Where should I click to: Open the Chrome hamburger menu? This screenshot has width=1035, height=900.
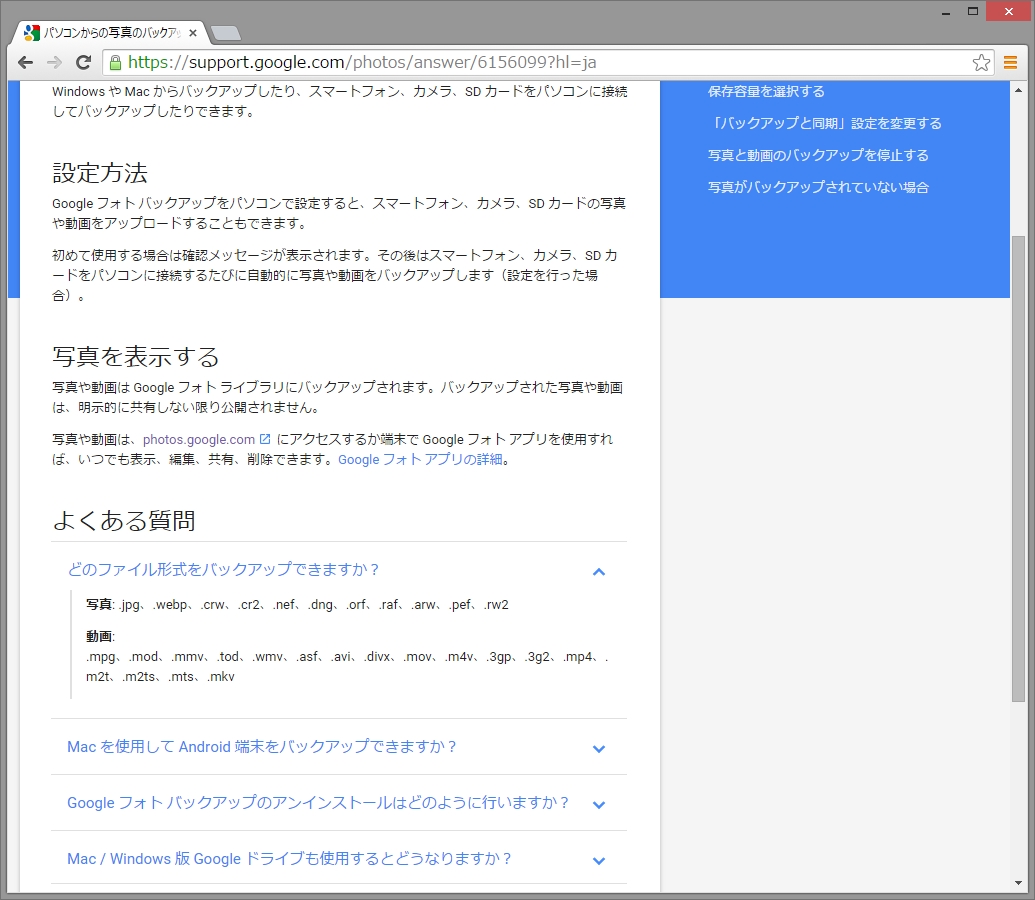click(x=1010, y=63)
